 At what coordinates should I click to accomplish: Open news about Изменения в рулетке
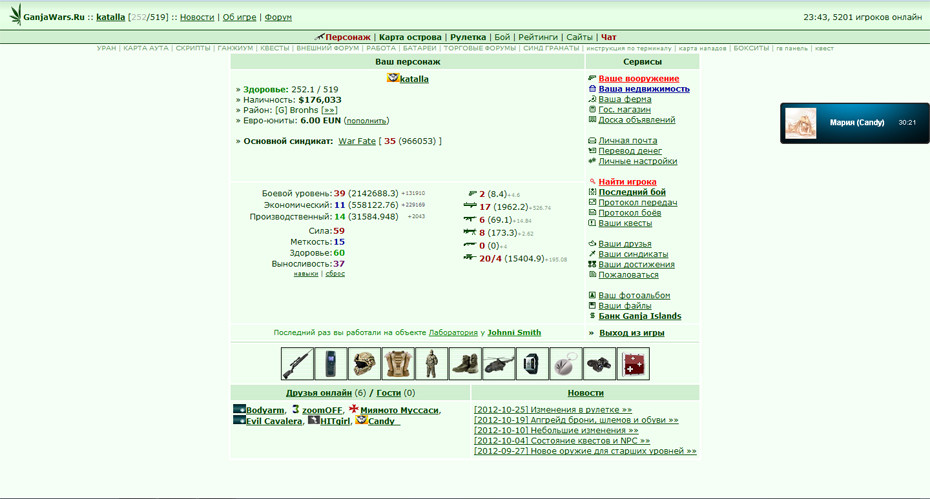coord(553,409)
